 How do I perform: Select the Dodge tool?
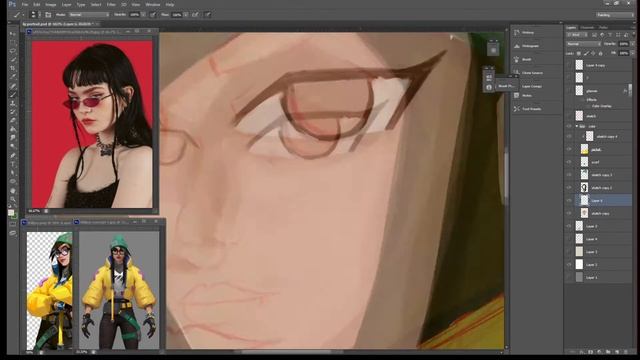13,146
